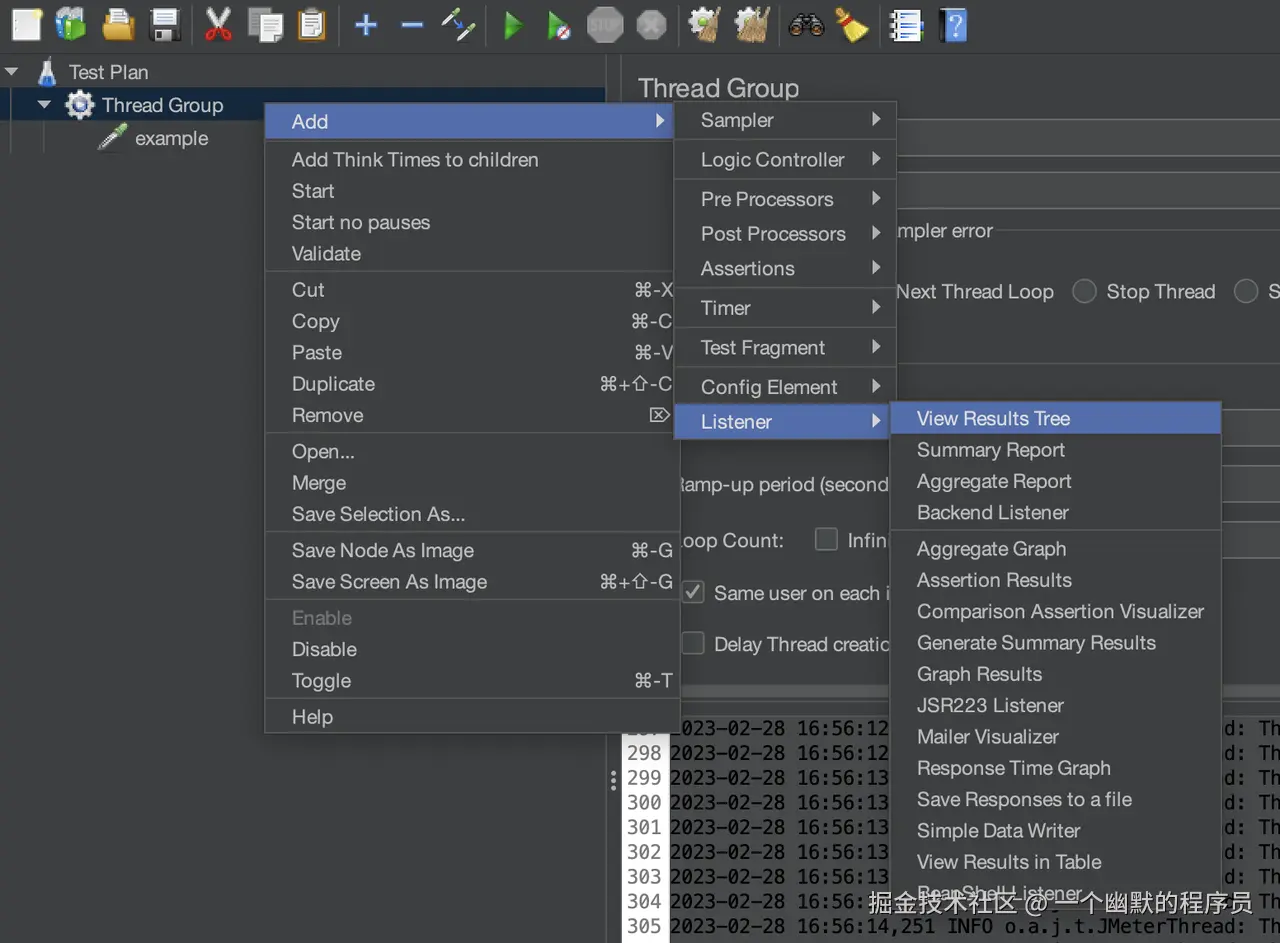Click the Reset Search yellow brush icon
This screenshot has height=943, width=1280.
852,25
